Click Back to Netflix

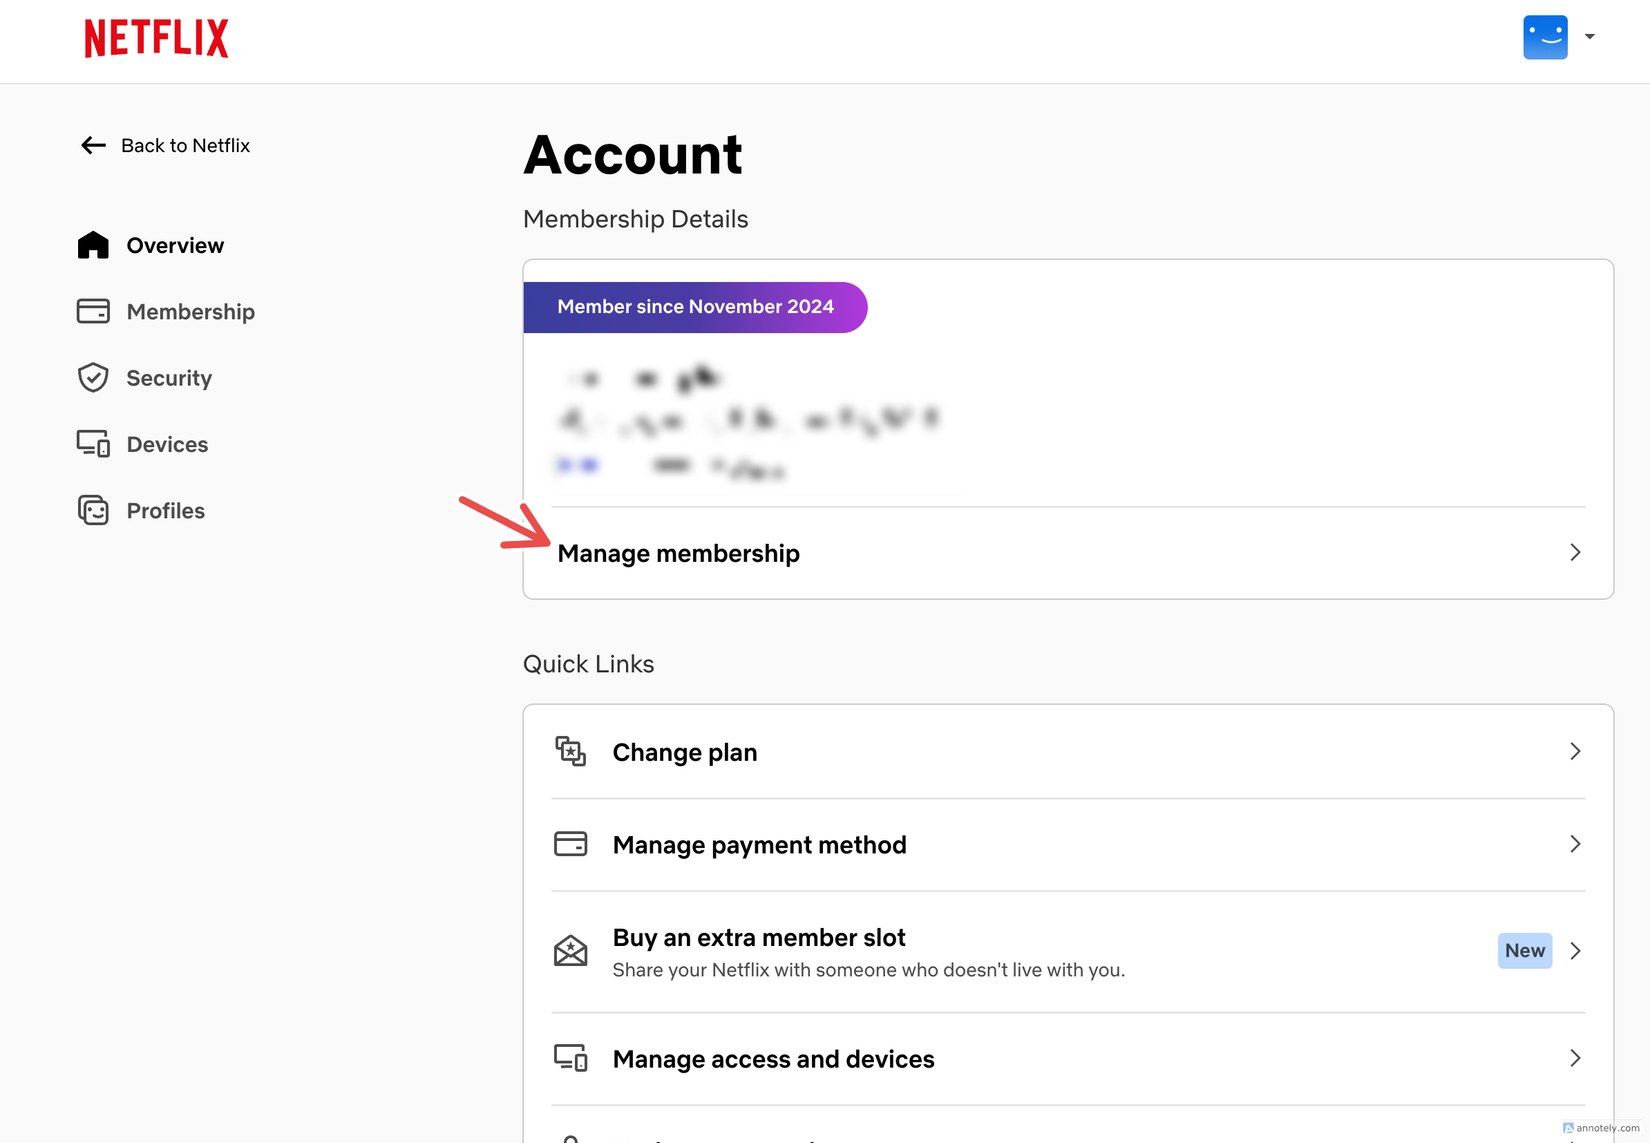pyautogui.click(x=185, y=145)
